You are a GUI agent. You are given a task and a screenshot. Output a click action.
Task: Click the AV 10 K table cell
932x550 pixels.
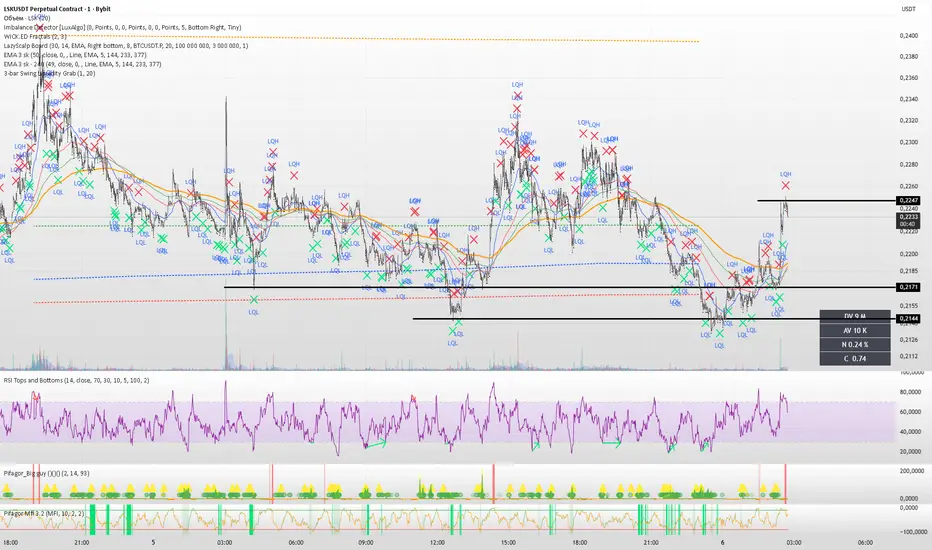(x=855, y=330)
